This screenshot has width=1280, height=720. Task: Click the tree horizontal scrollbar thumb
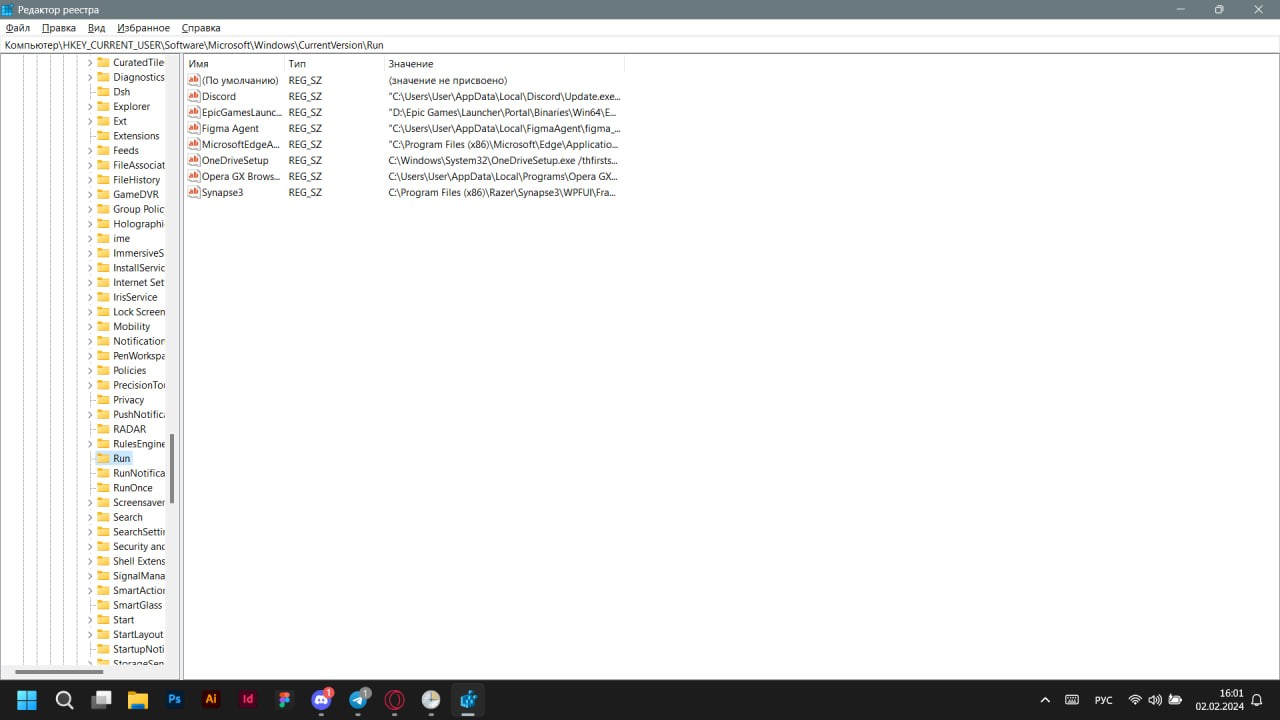pos(59,672)
